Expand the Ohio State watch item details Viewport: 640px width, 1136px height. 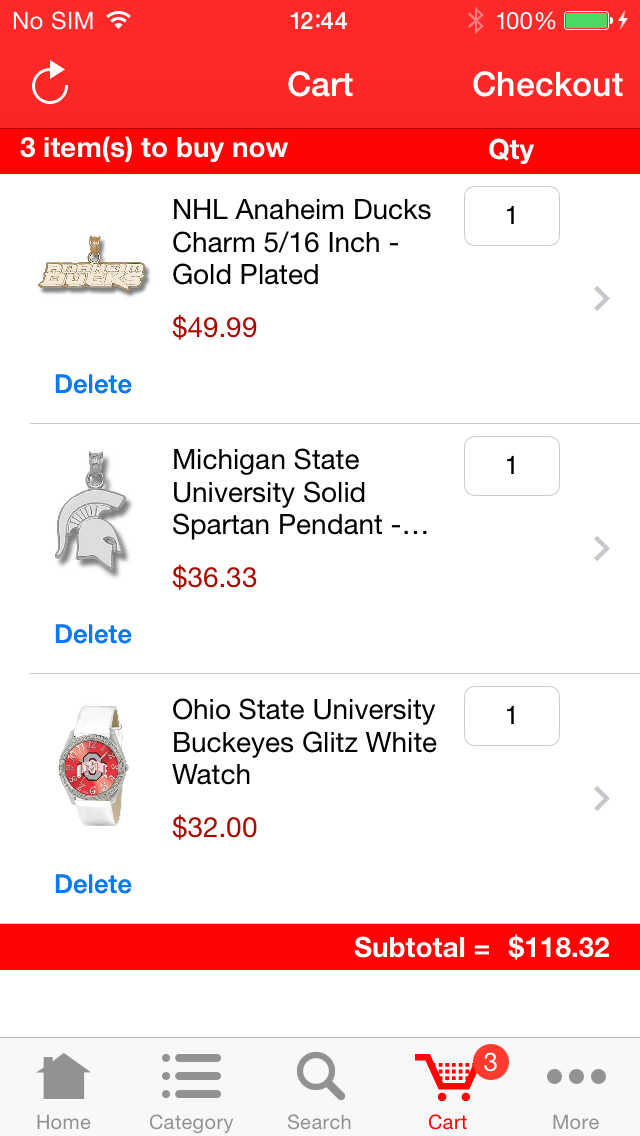pyautogui.click(x=601, y=798)
